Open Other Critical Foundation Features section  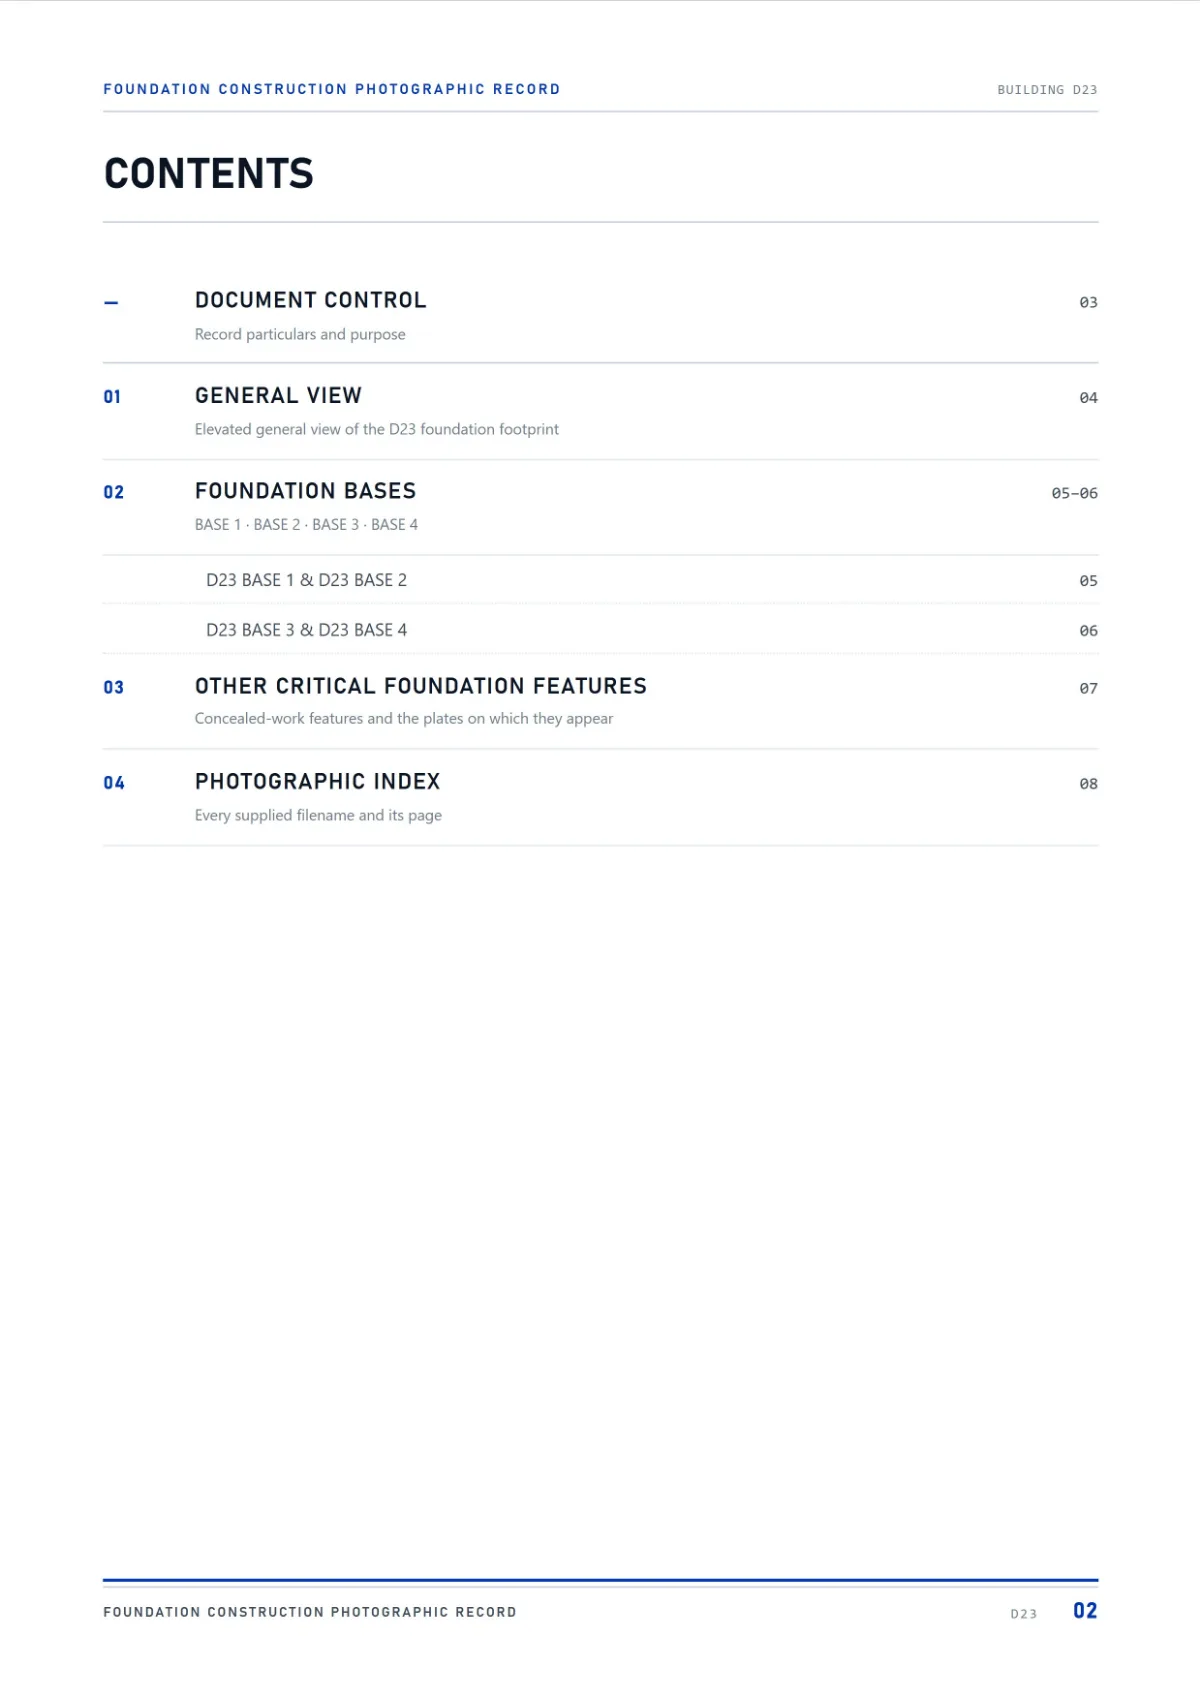(x=421, y=686)
